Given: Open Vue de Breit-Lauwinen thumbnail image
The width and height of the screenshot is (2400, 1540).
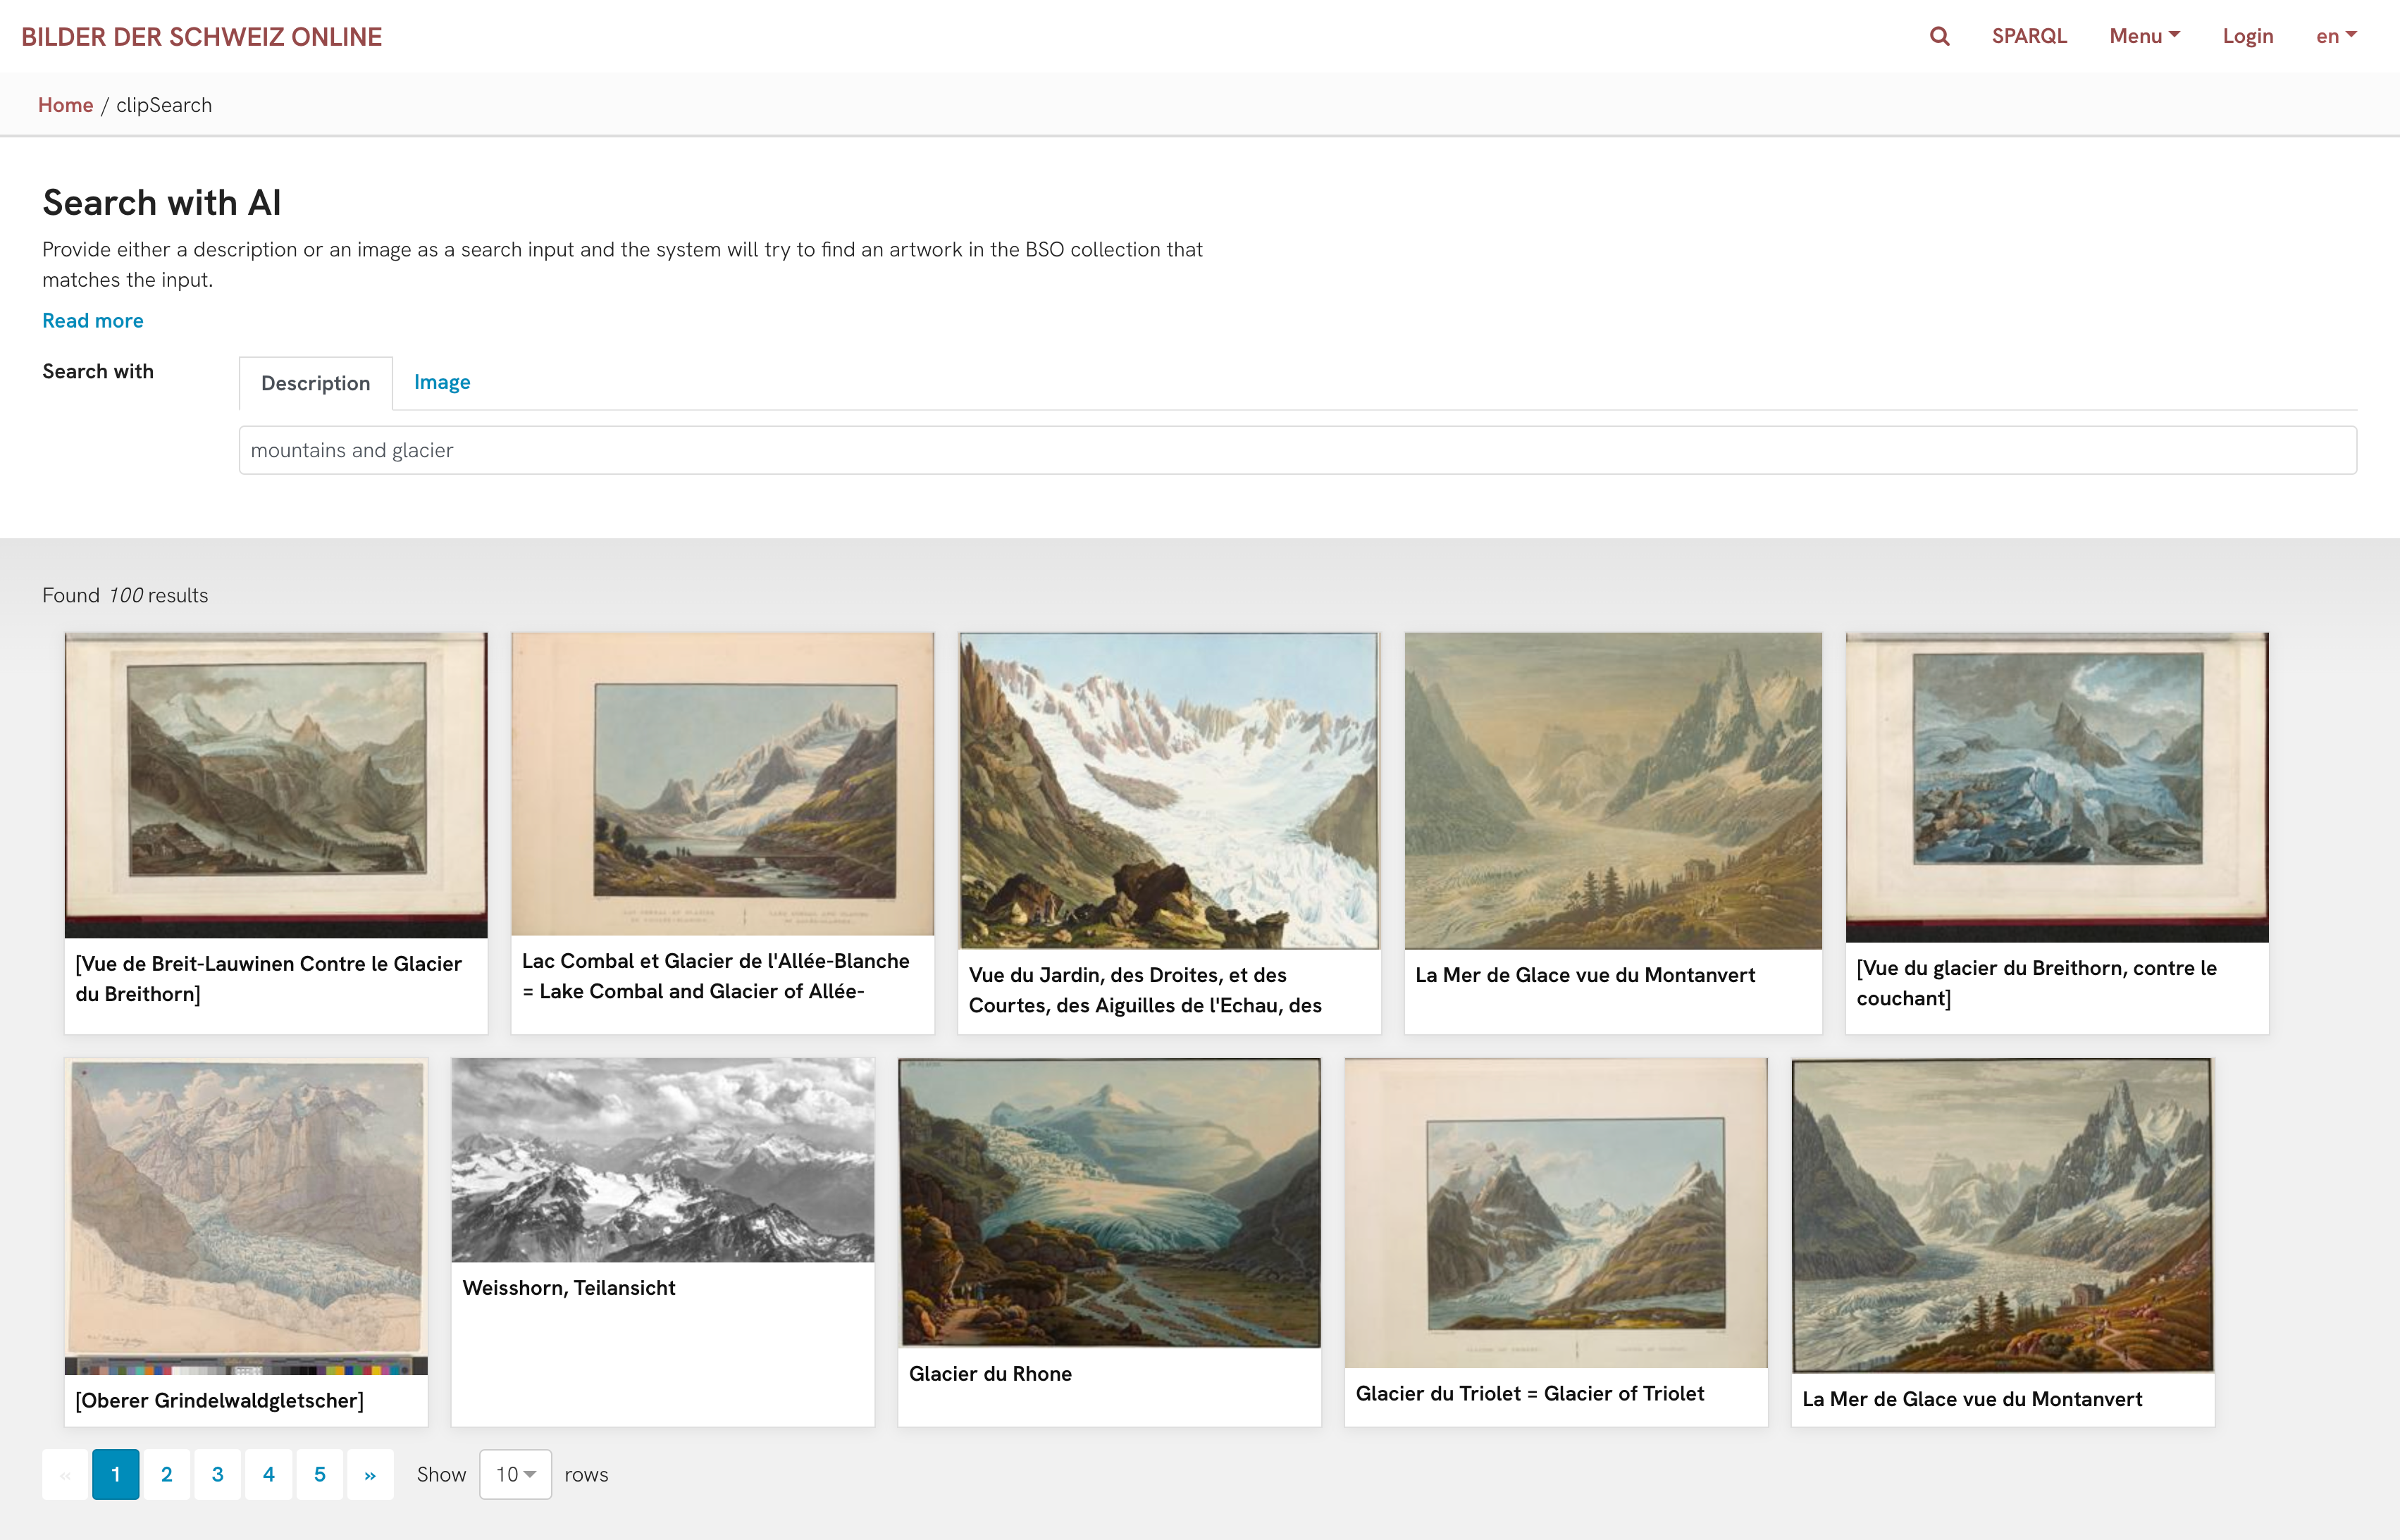Looking at the screenshot, I should [x=276, y=785].
